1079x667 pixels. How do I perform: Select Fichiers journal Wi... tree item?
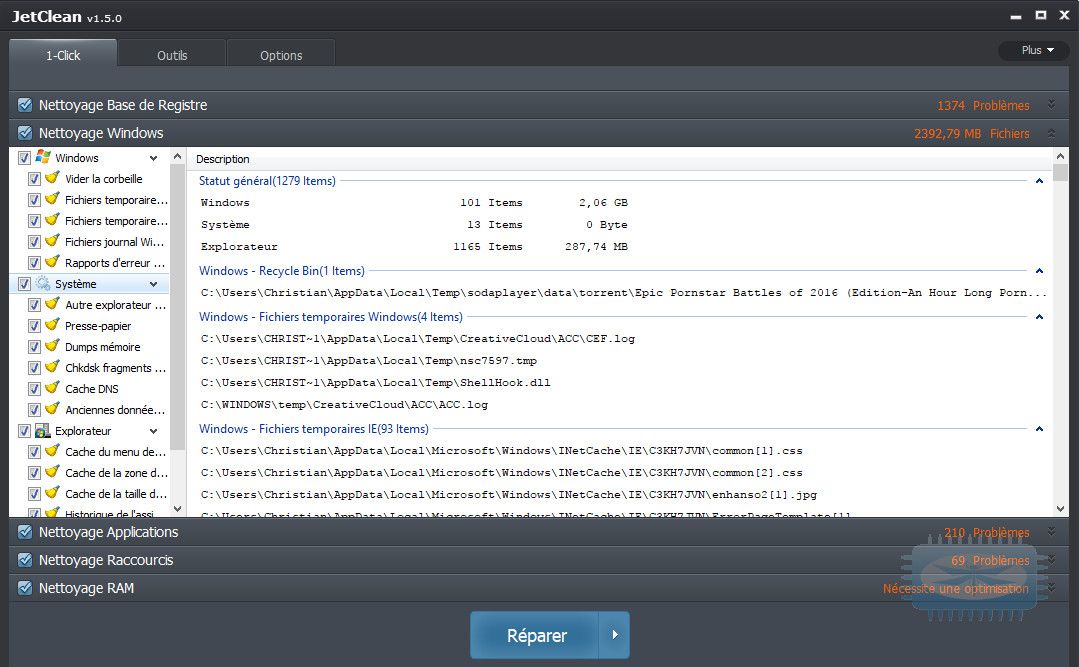(114, 242)
